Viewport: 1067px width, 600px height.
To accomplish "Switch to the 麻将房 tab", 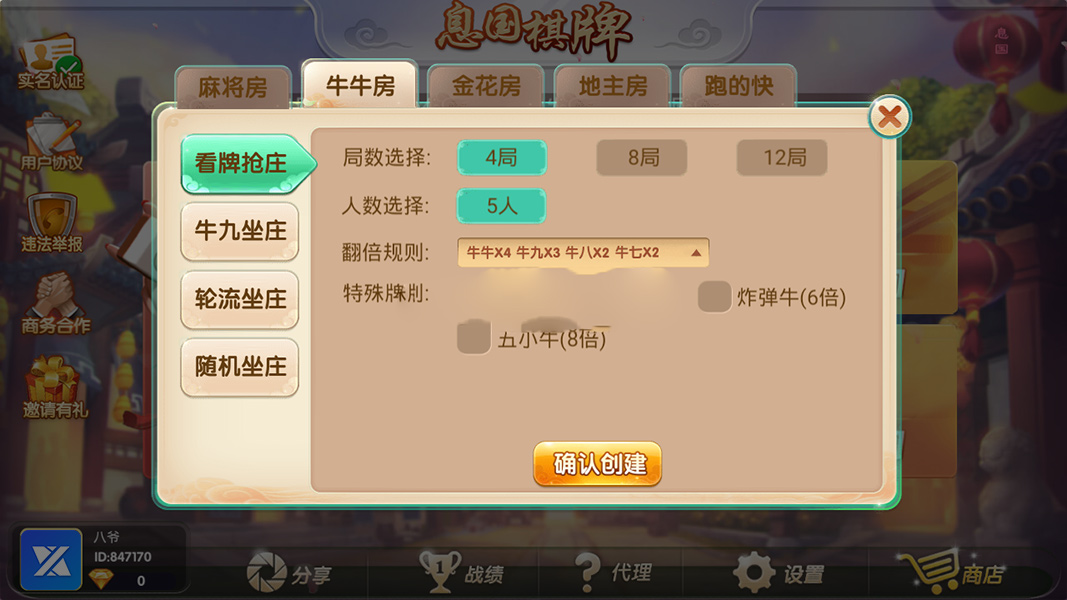I will coord(233,87).
